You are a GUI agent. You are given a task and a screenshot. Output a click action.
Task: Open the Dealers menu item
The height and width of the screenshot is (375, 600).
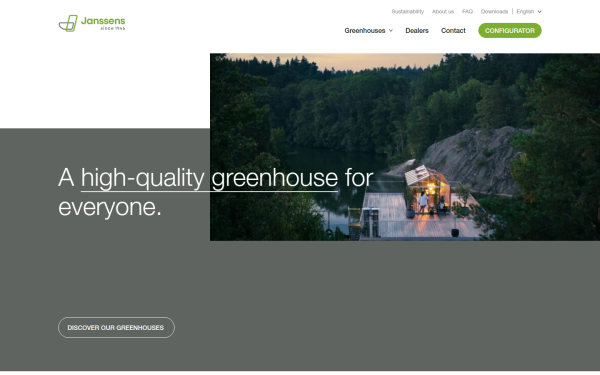pyautogui.click(x=417, y=31)
